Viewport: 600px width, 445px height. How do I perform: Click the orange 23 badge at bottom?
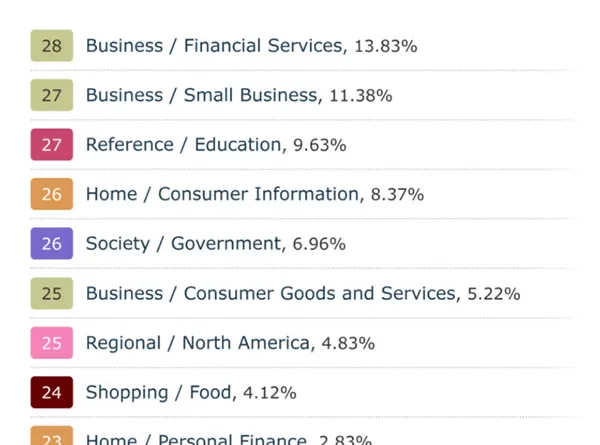click(52, 435)
